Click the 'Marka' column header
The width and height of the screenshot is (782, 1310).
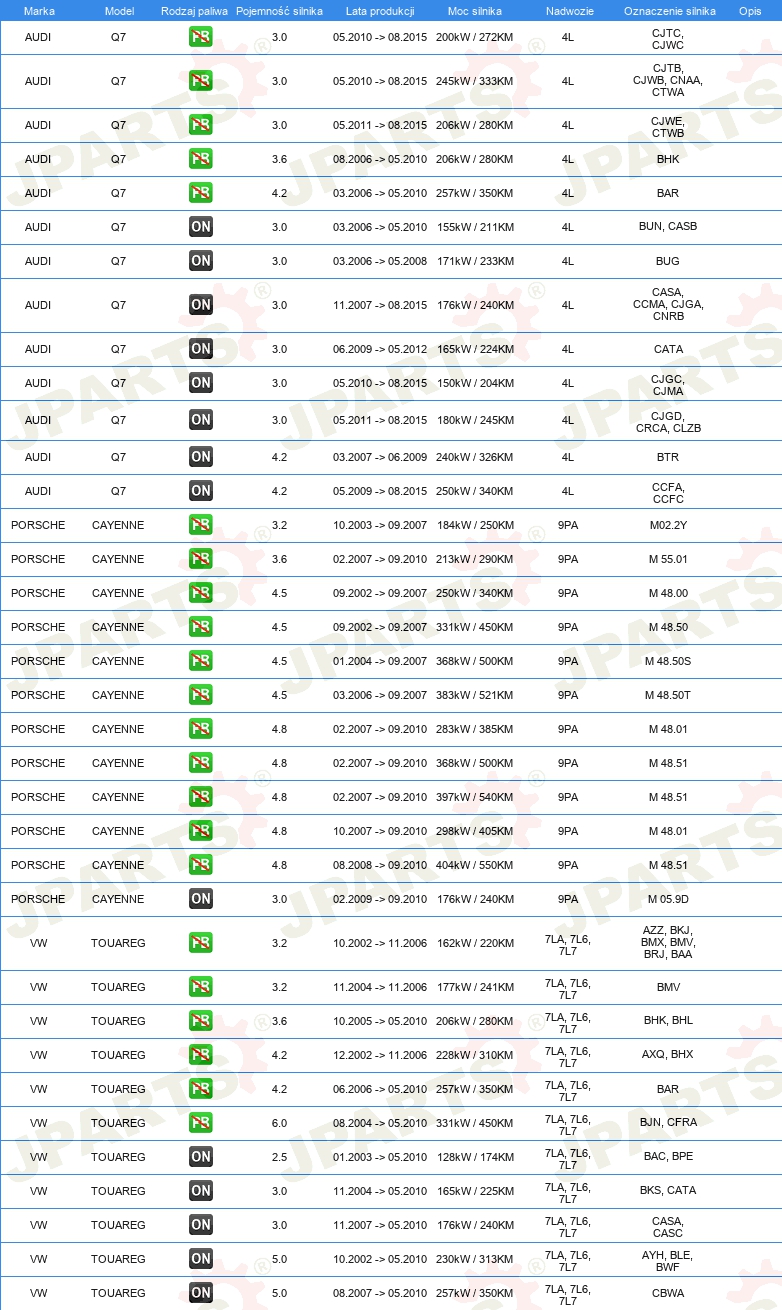[x=39, y=10]
